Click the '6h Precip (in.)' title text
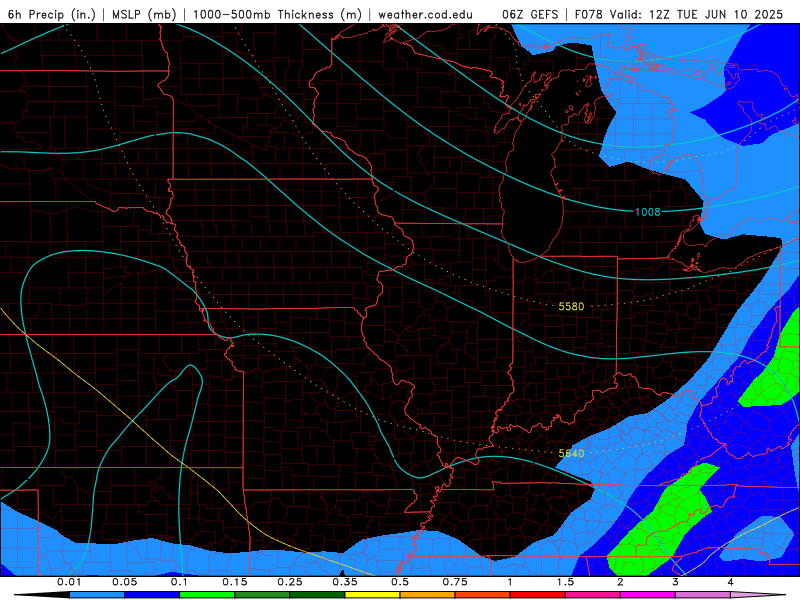Screen dimensions: 800x600 click(52, 15)
